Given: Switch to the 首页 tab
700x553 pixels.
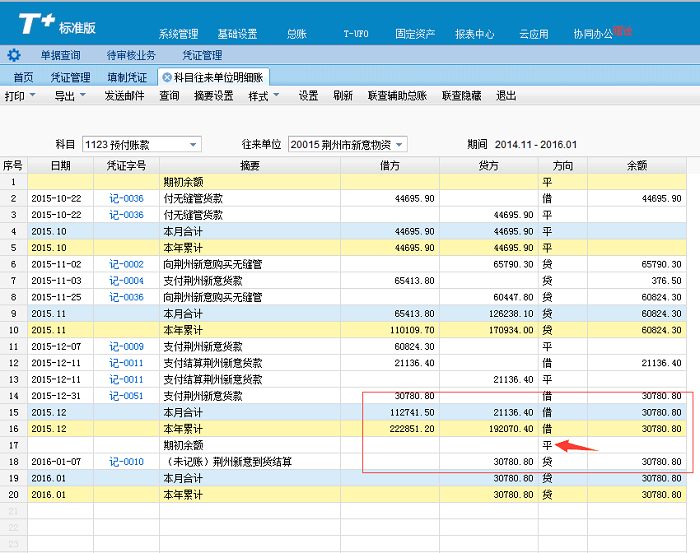Looking at the screenshot, I should pyautogui.click(x=23, y=77).
